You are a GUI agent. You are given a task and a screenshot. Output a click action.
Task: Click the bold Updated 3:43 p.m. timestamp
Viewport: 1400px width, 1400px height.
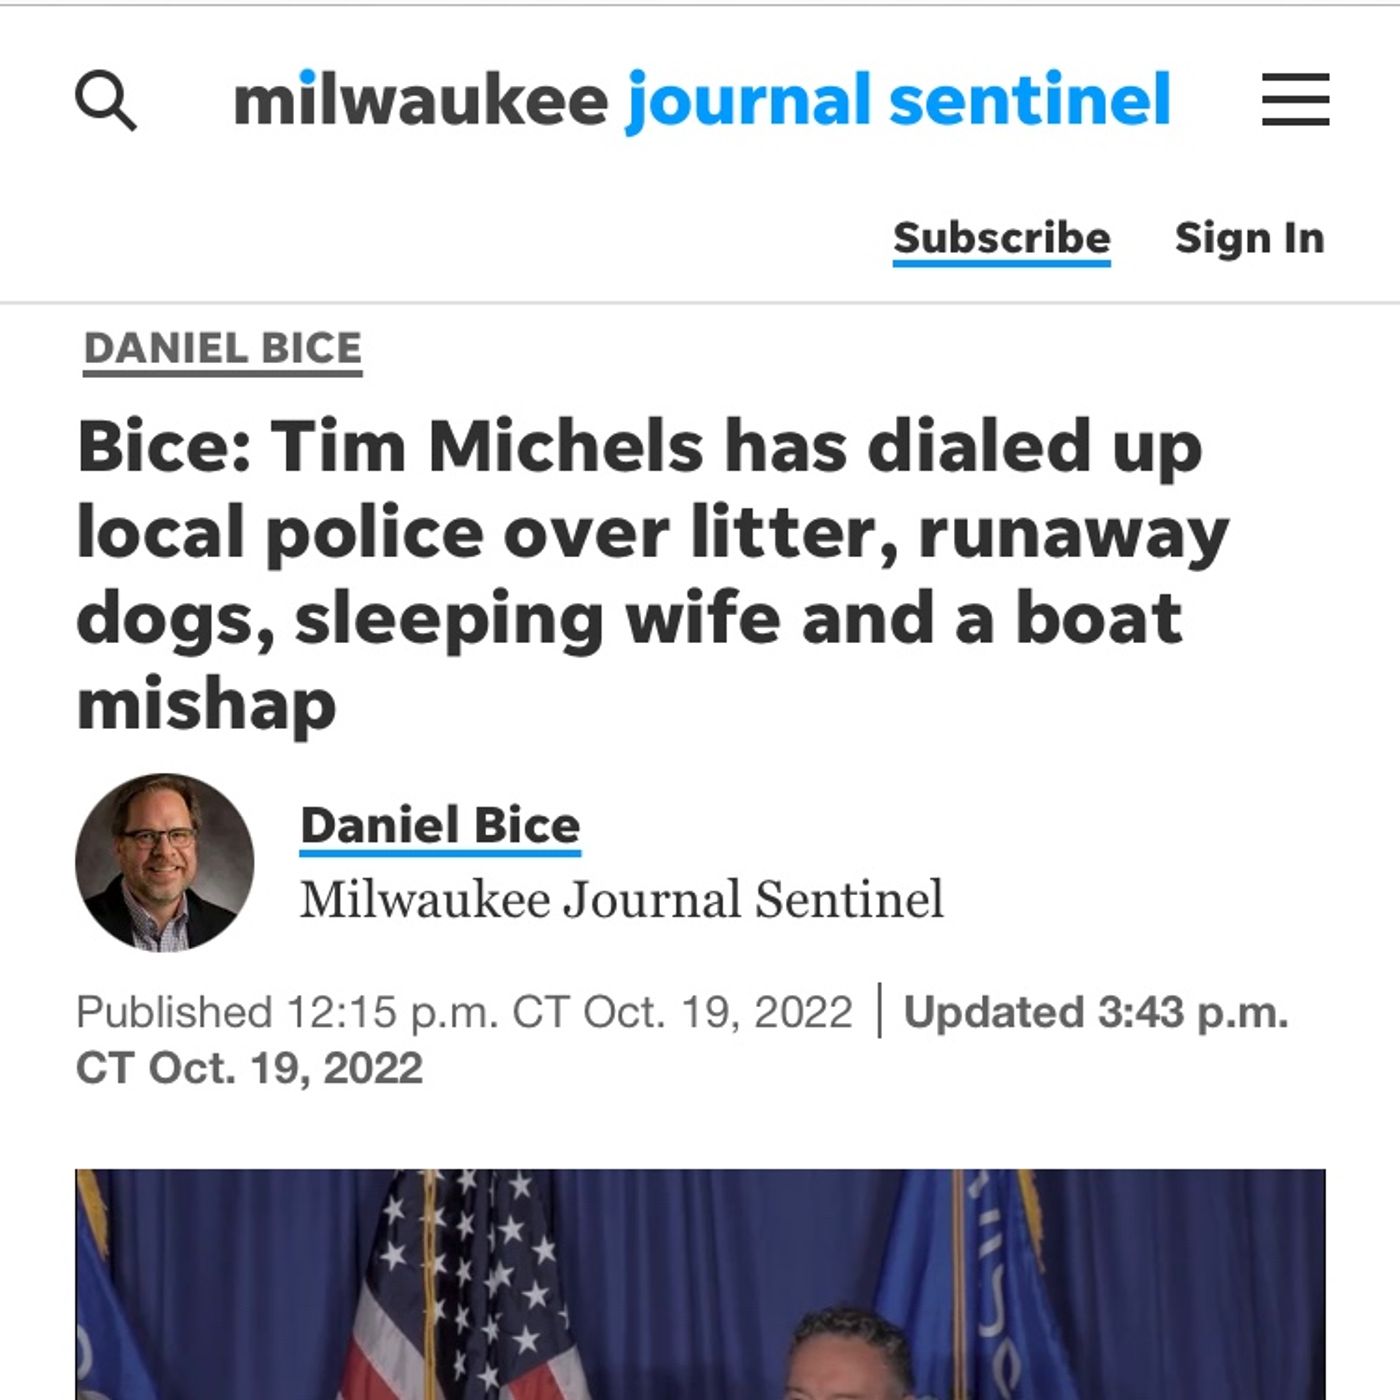pos(1096,1012)
